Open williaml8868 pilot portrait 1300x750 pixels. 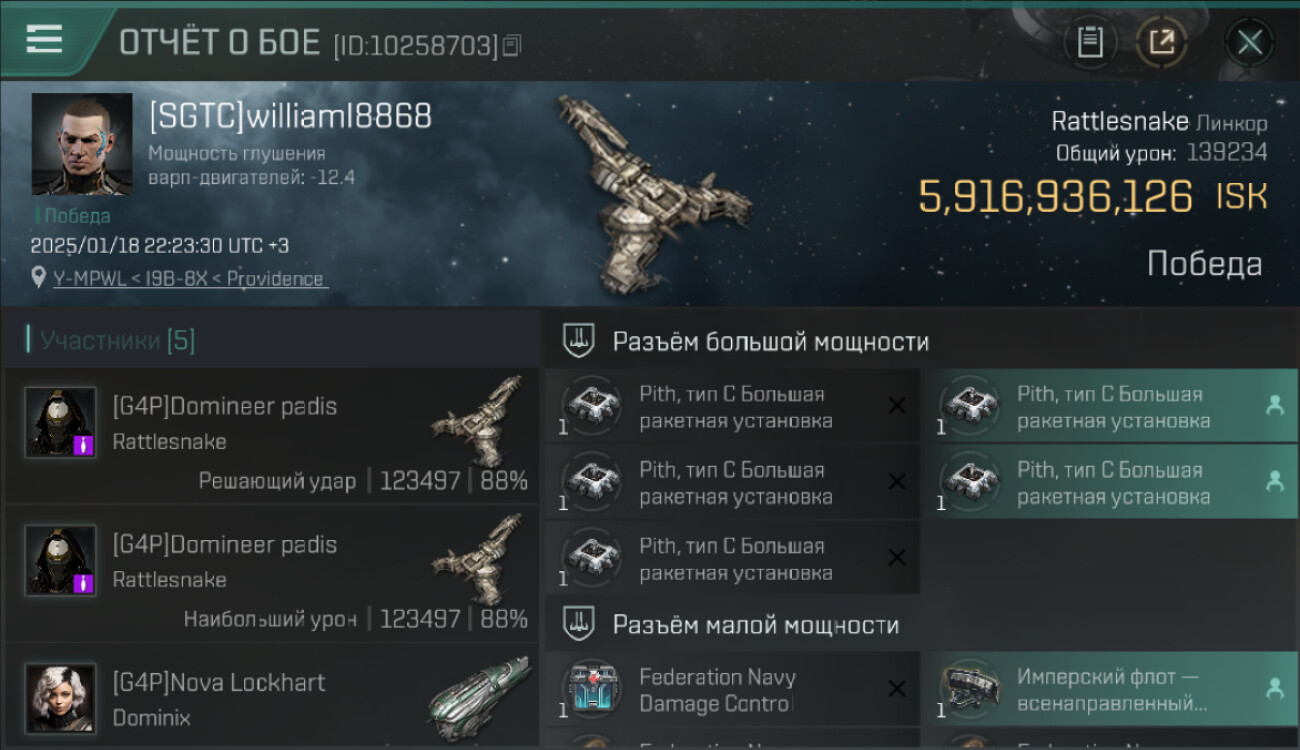click(x=82, y=144)
